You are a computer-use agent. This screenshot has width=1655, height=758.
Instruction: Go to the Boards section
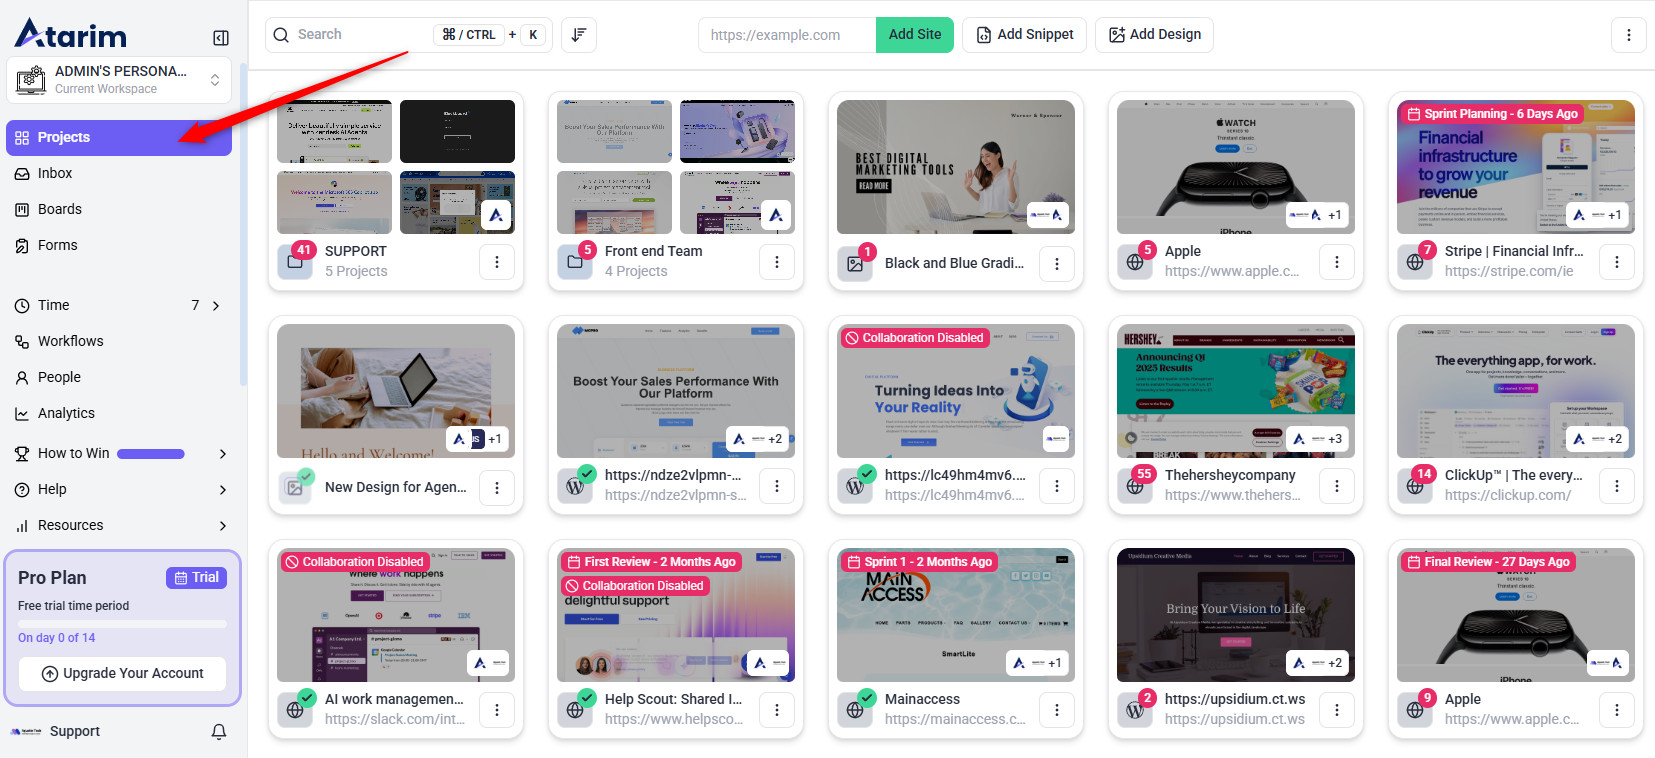59,210
